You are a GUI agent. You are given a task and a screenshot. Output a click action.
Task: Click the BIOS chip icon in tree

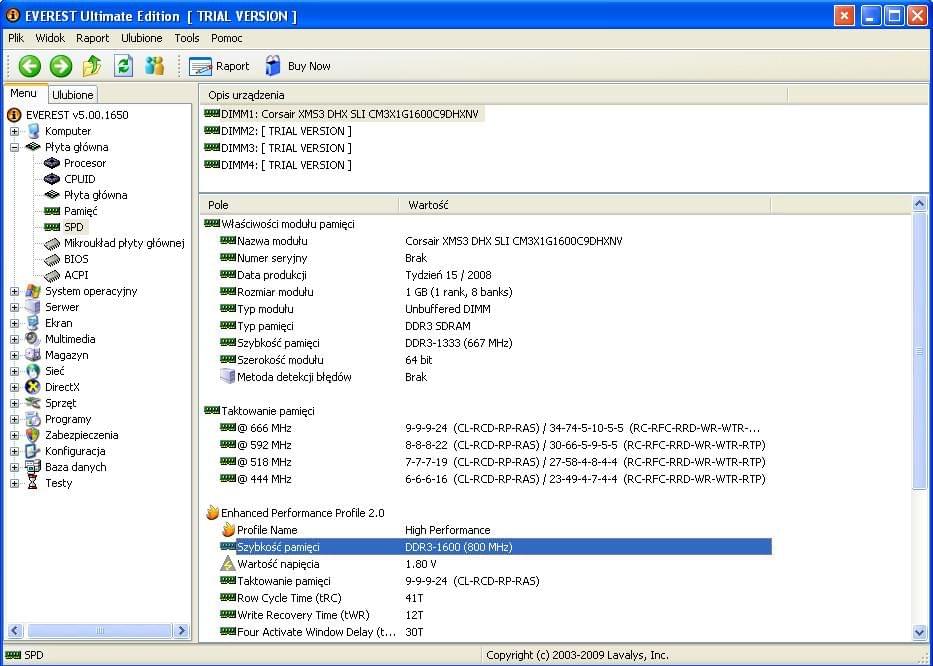pyautogui.click(x=52, y=259)
